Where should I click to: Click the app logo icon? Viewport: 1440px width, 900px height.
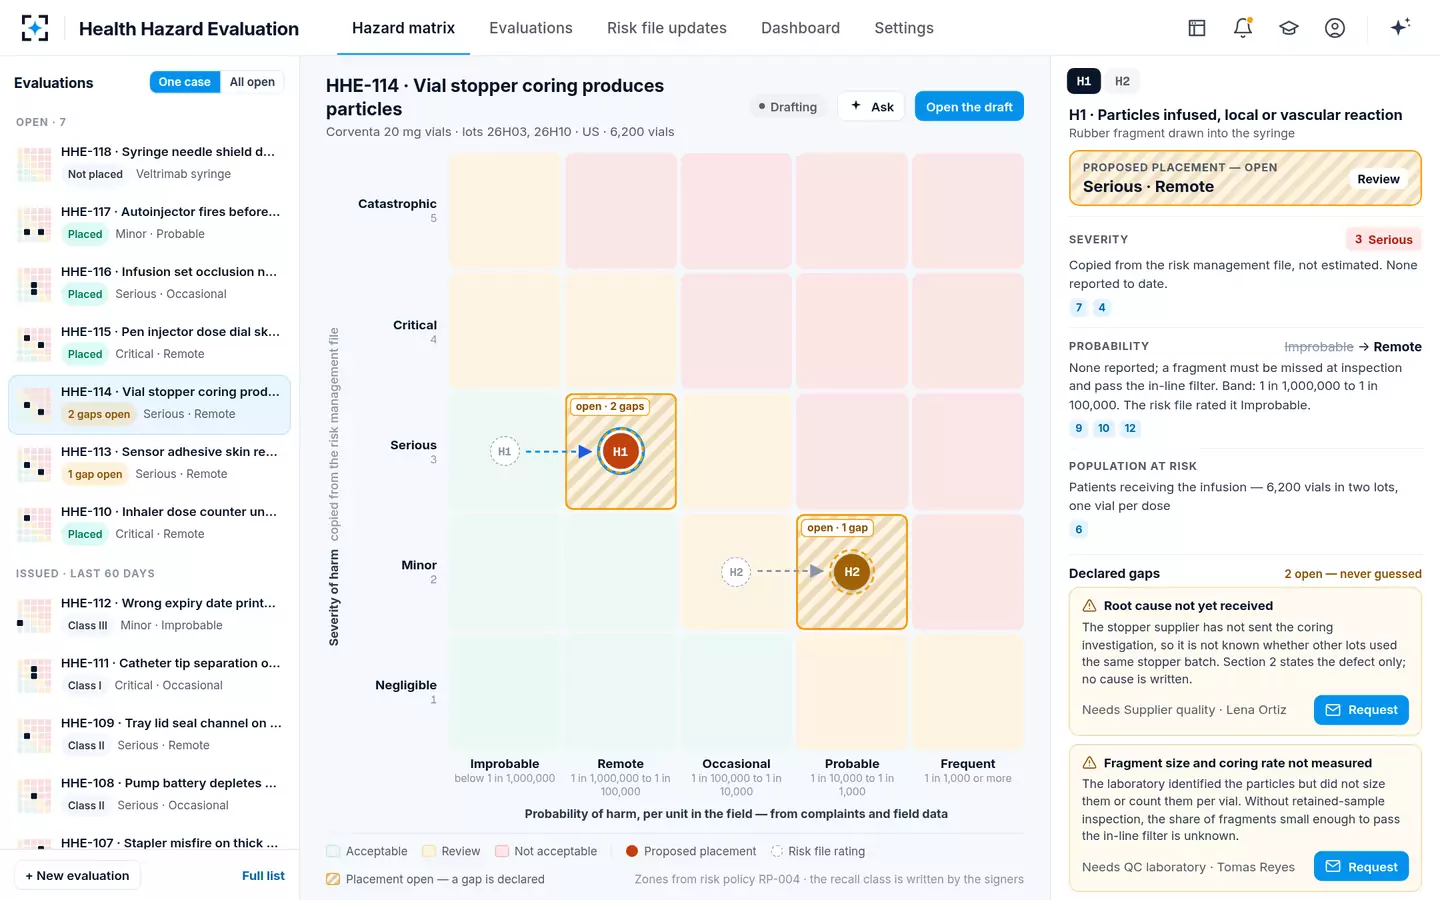click(x=35, y=28)
